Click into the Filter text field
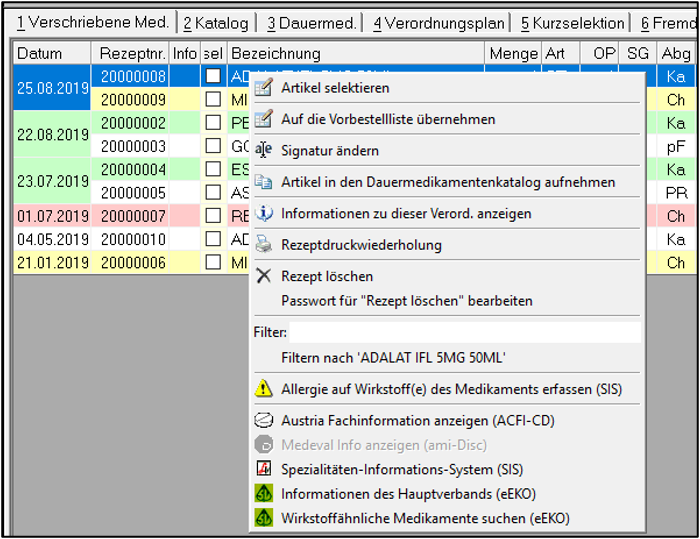 [465, 332]
